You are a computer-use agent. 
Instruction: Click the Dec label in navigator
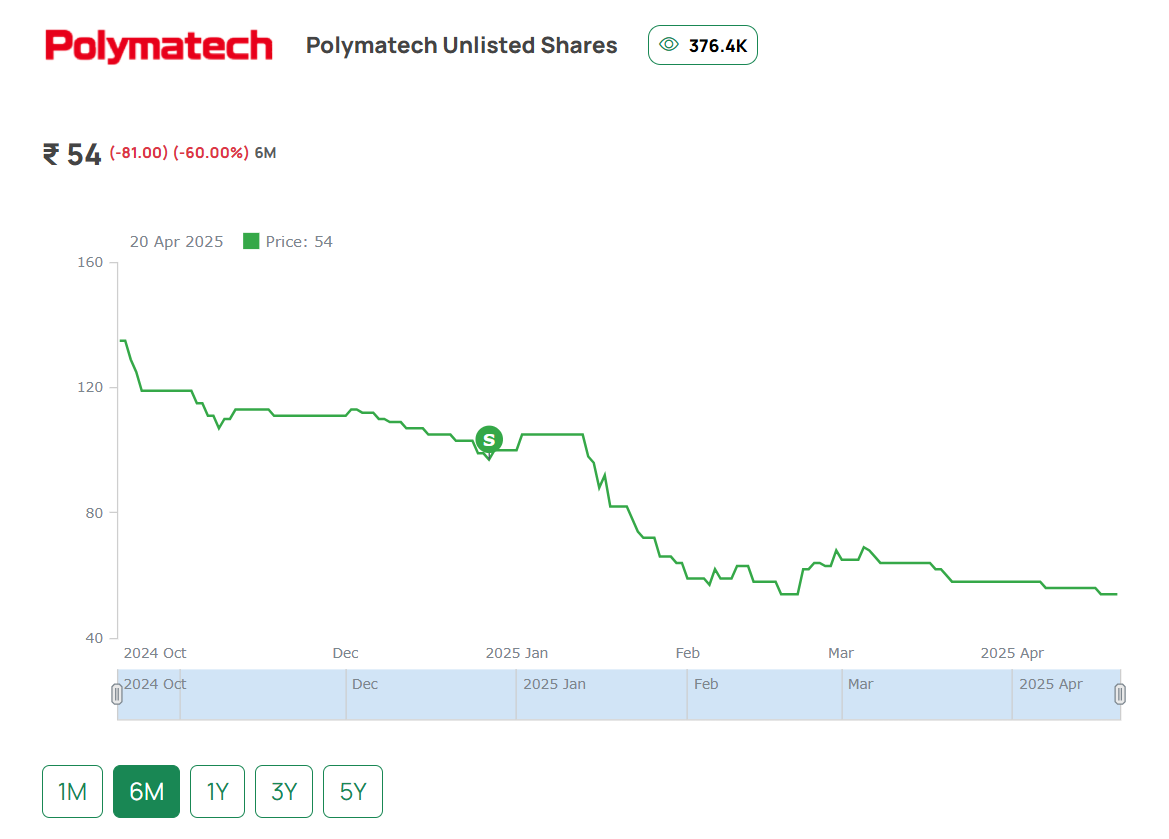tap(365, 684)
